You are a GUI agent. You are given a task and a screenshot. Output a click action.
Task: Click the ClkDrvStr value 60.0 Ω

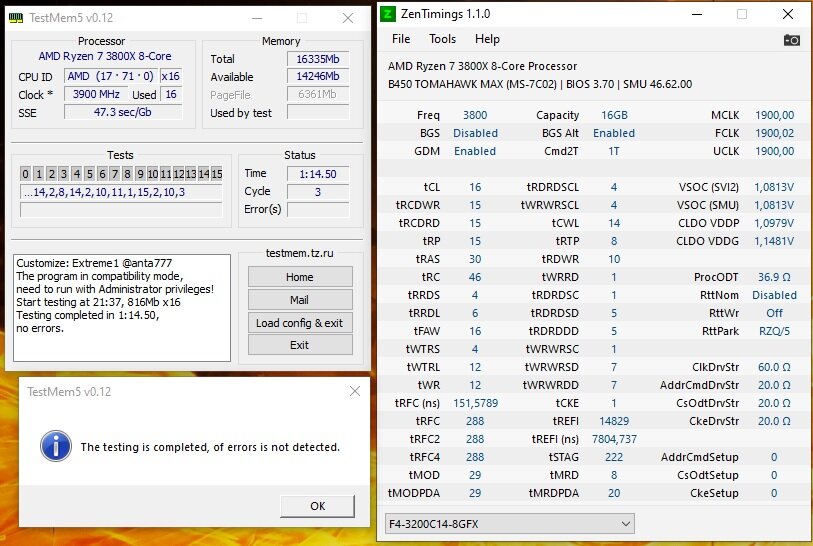point(774,367)
